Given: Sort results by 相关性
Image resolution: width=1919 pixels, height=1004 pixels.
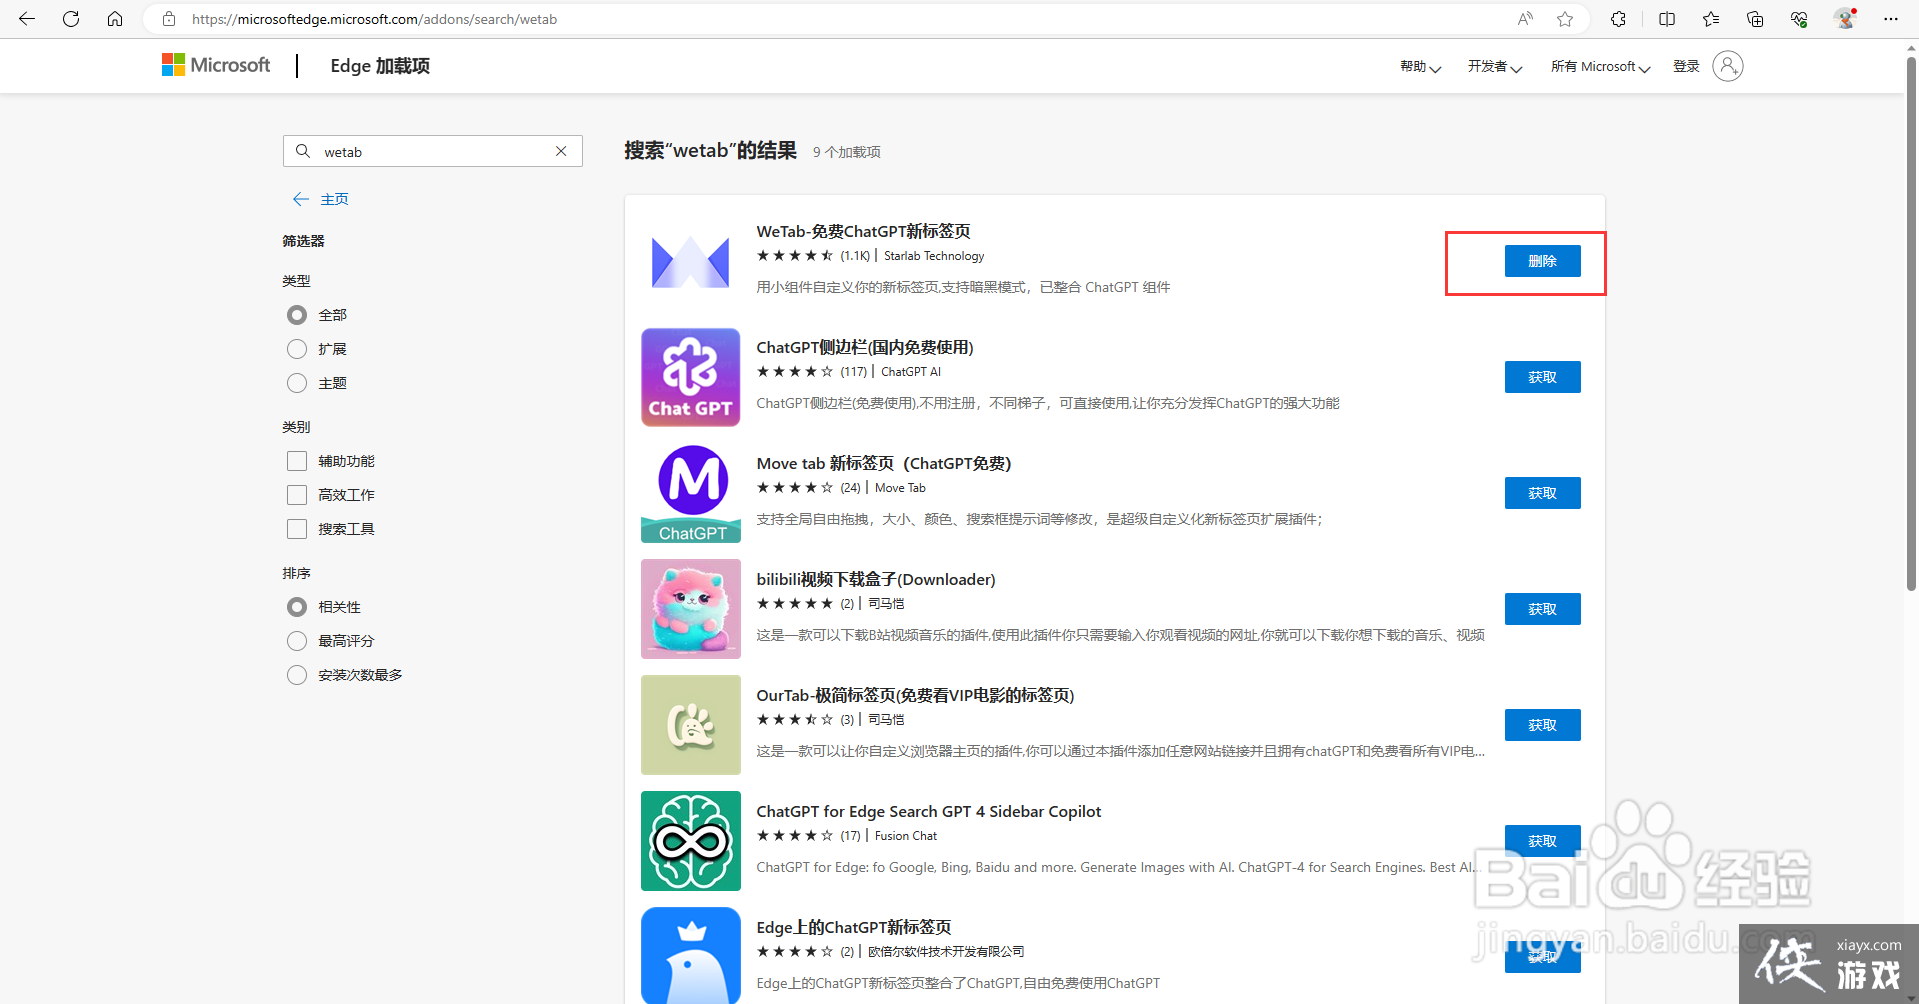Looking at the screenshot, I should 297,607.
